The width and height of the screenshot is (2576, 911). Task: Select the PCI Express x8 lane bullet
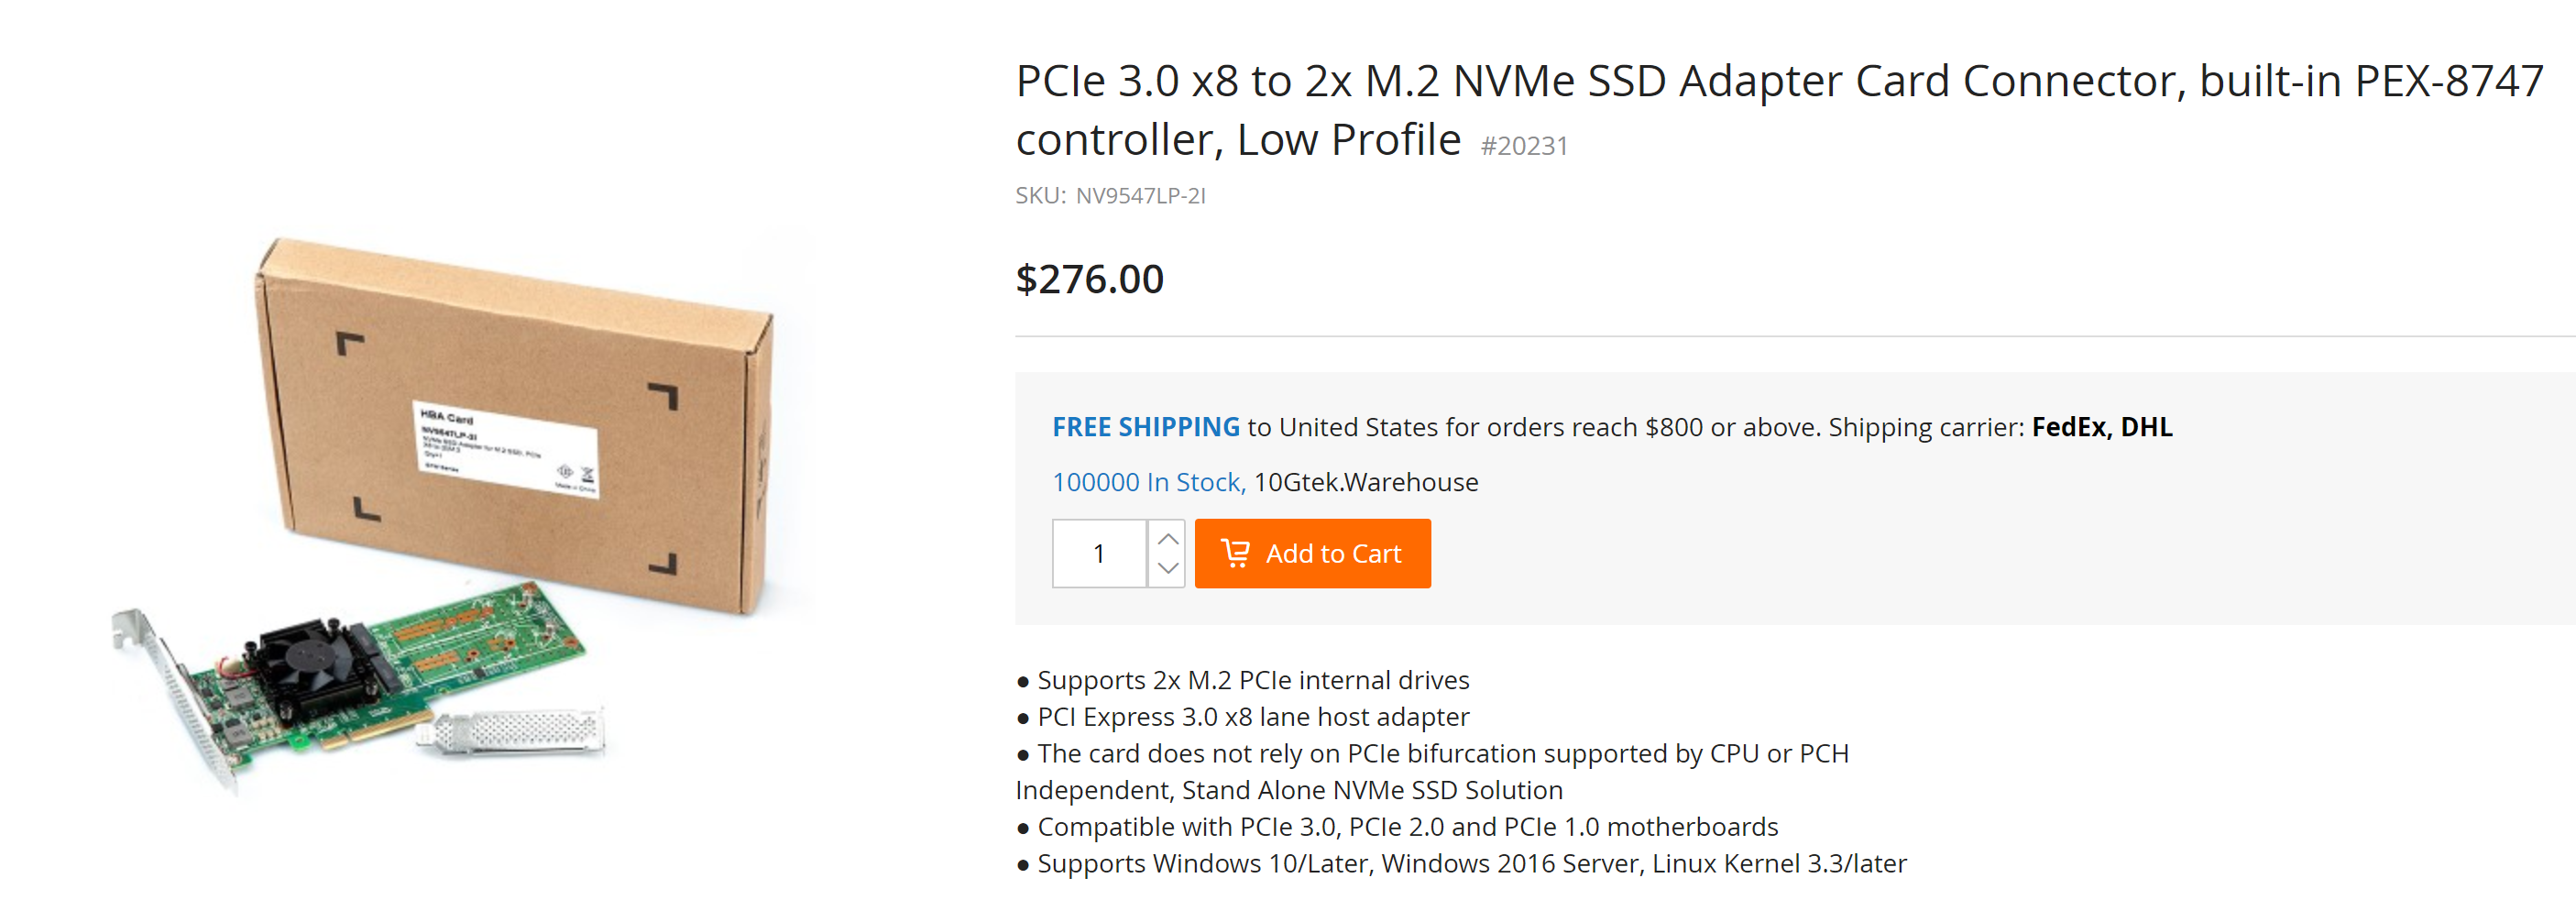pos(1252,717)
